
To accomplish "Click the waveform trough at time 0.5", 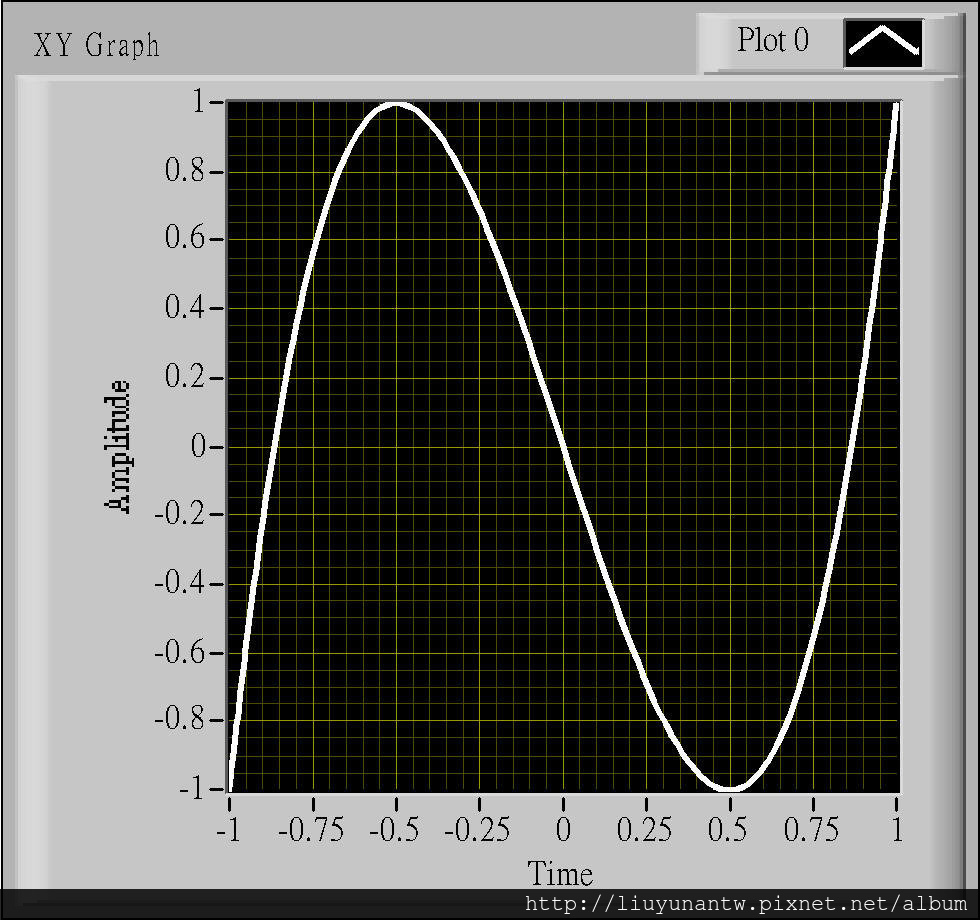I will click(729, 788).
